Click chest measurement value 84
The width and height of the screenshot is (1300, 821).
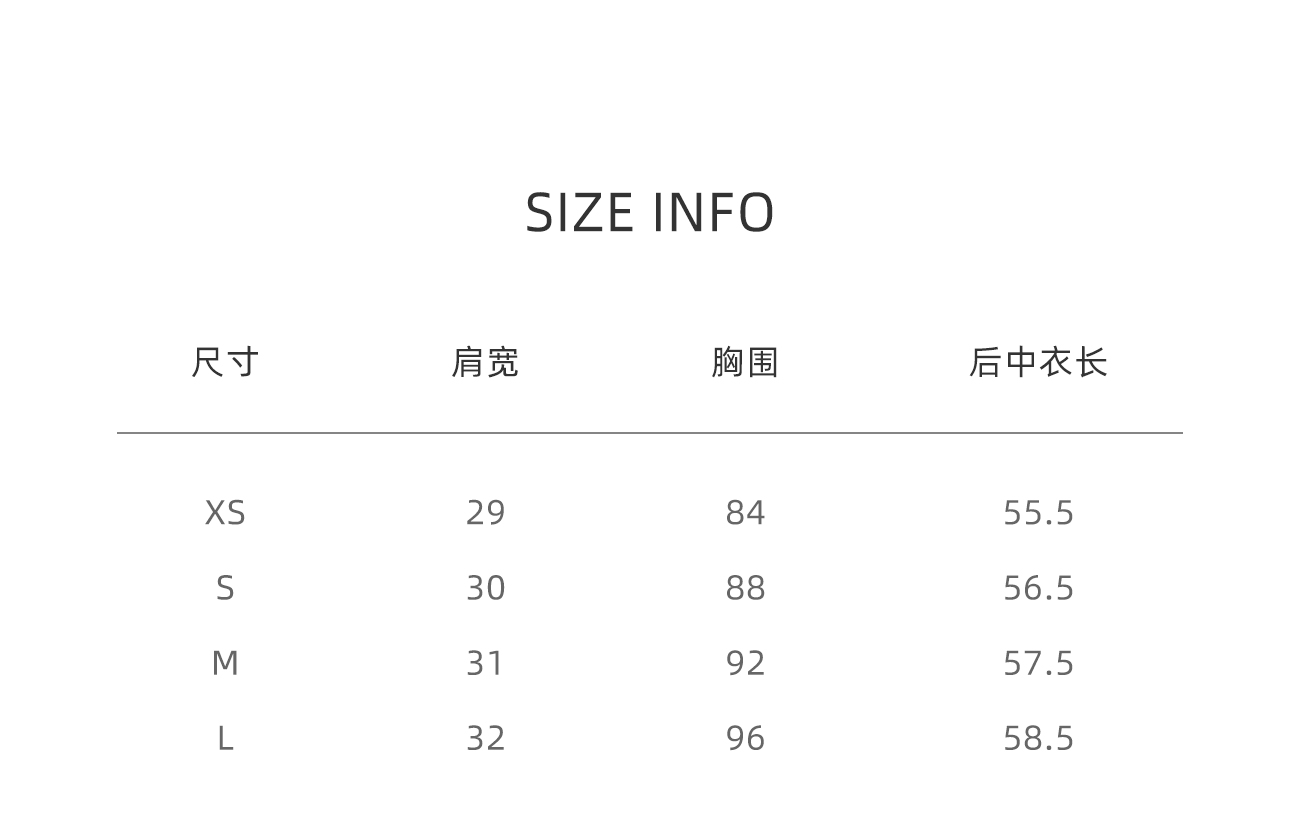[745, 513]
